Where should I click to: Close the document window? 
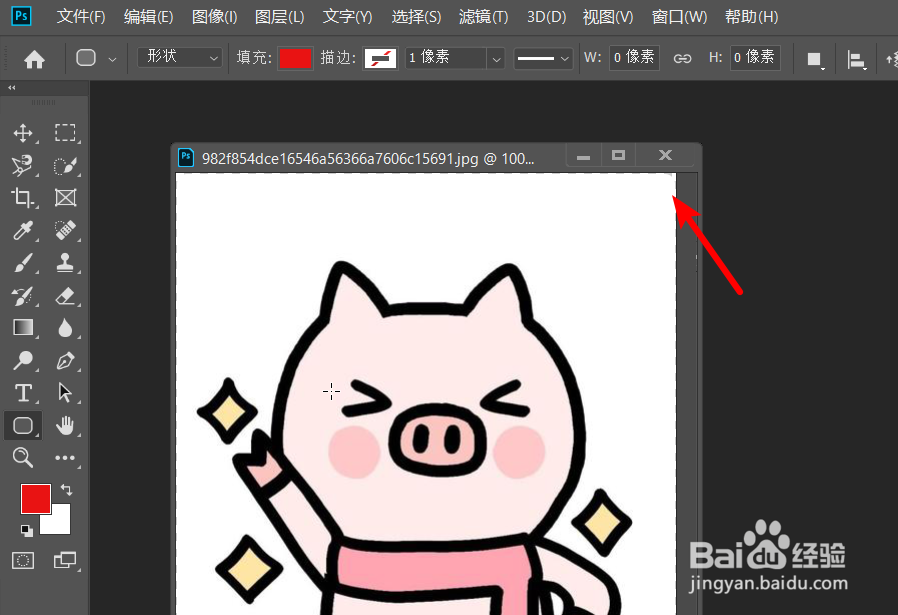[x=665, y=155]
